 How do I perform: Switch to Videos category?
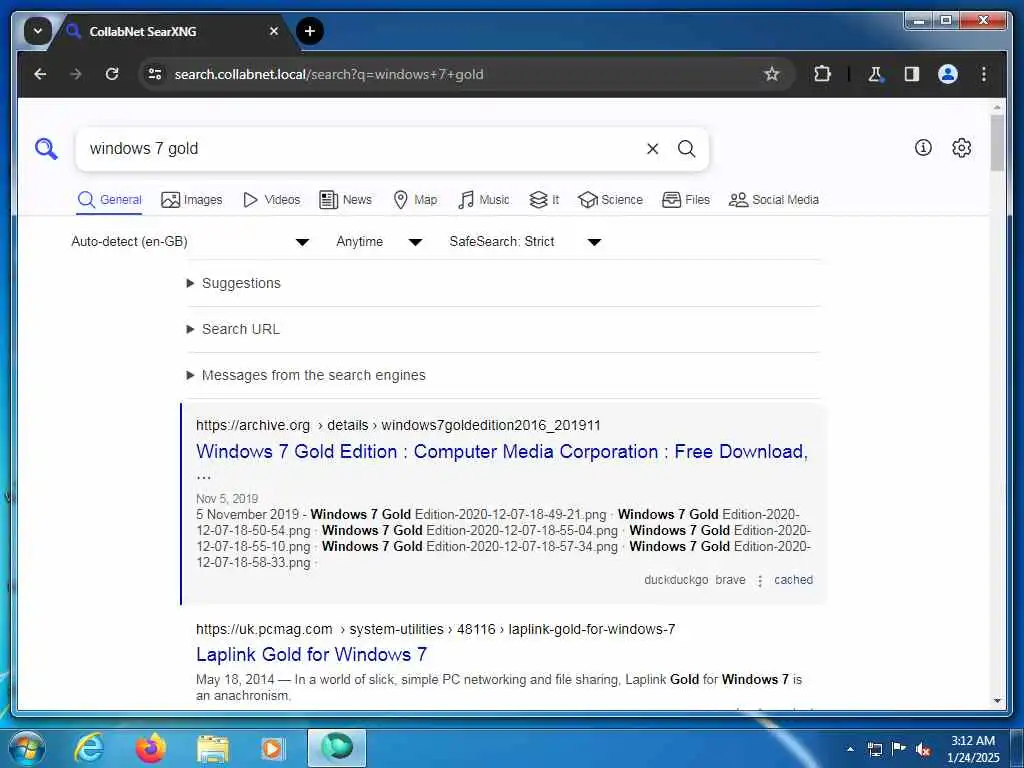[x=271, y=200]
